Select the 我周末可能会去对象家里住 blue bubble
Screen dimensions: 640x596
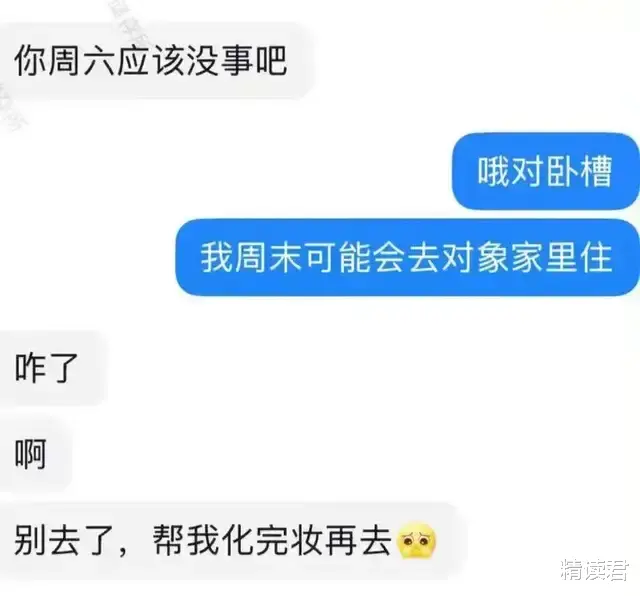pyautogui.click(x=407, y=257)
